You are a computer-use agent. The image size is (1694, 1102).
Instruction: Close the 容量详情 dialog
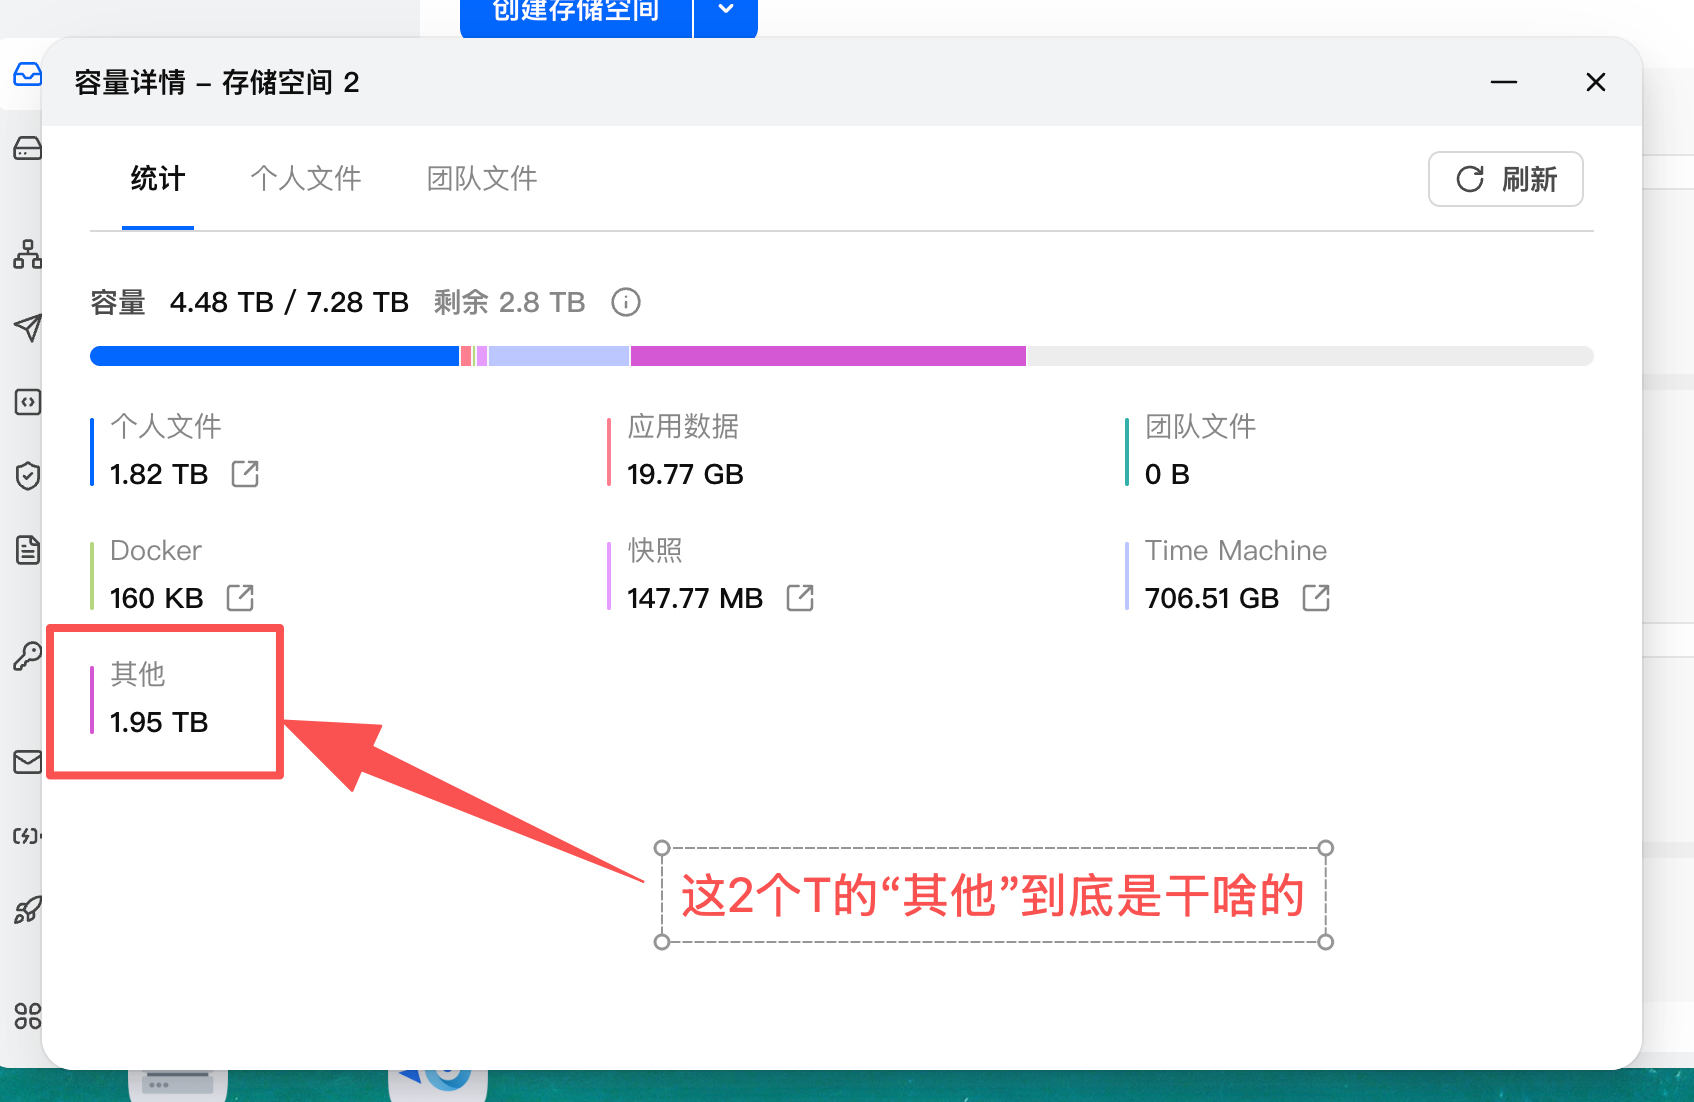coord(1596,82)
